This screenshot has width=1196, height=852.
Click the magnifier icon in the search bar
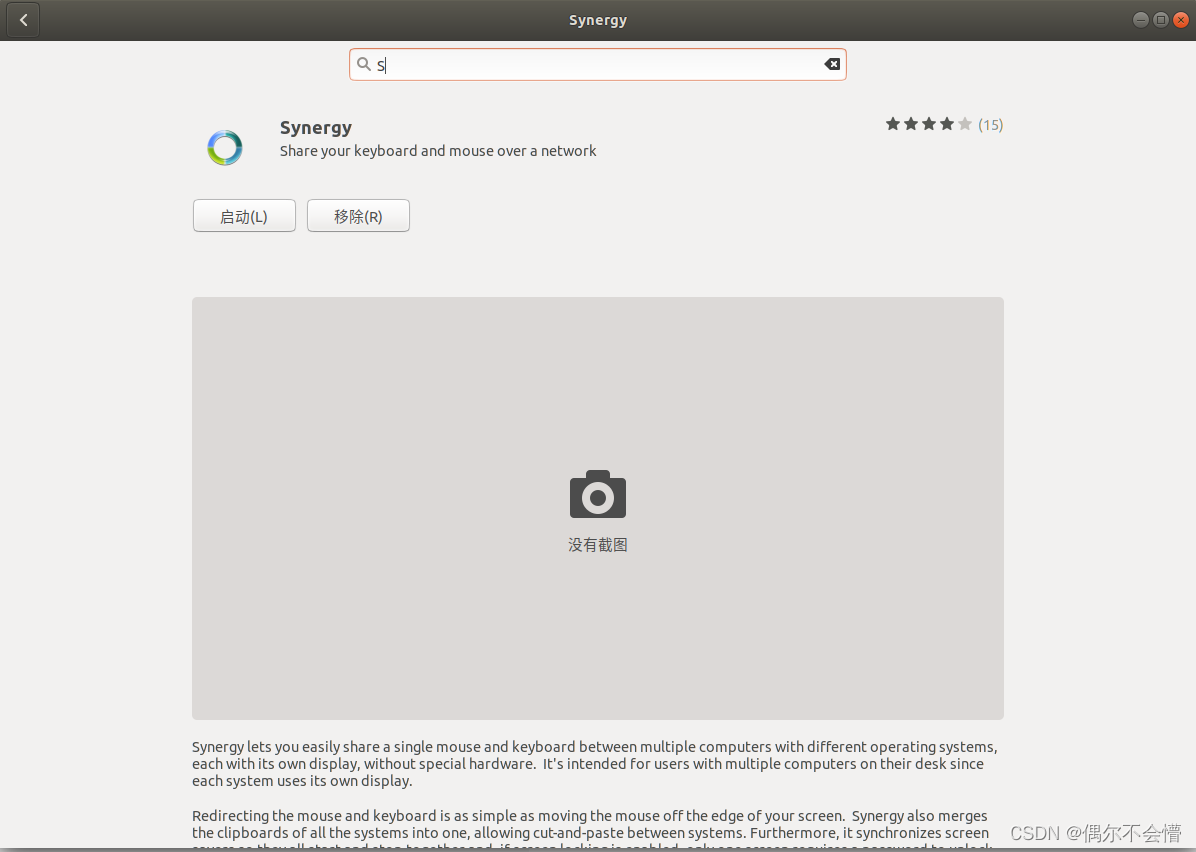(x=364, y=64)
